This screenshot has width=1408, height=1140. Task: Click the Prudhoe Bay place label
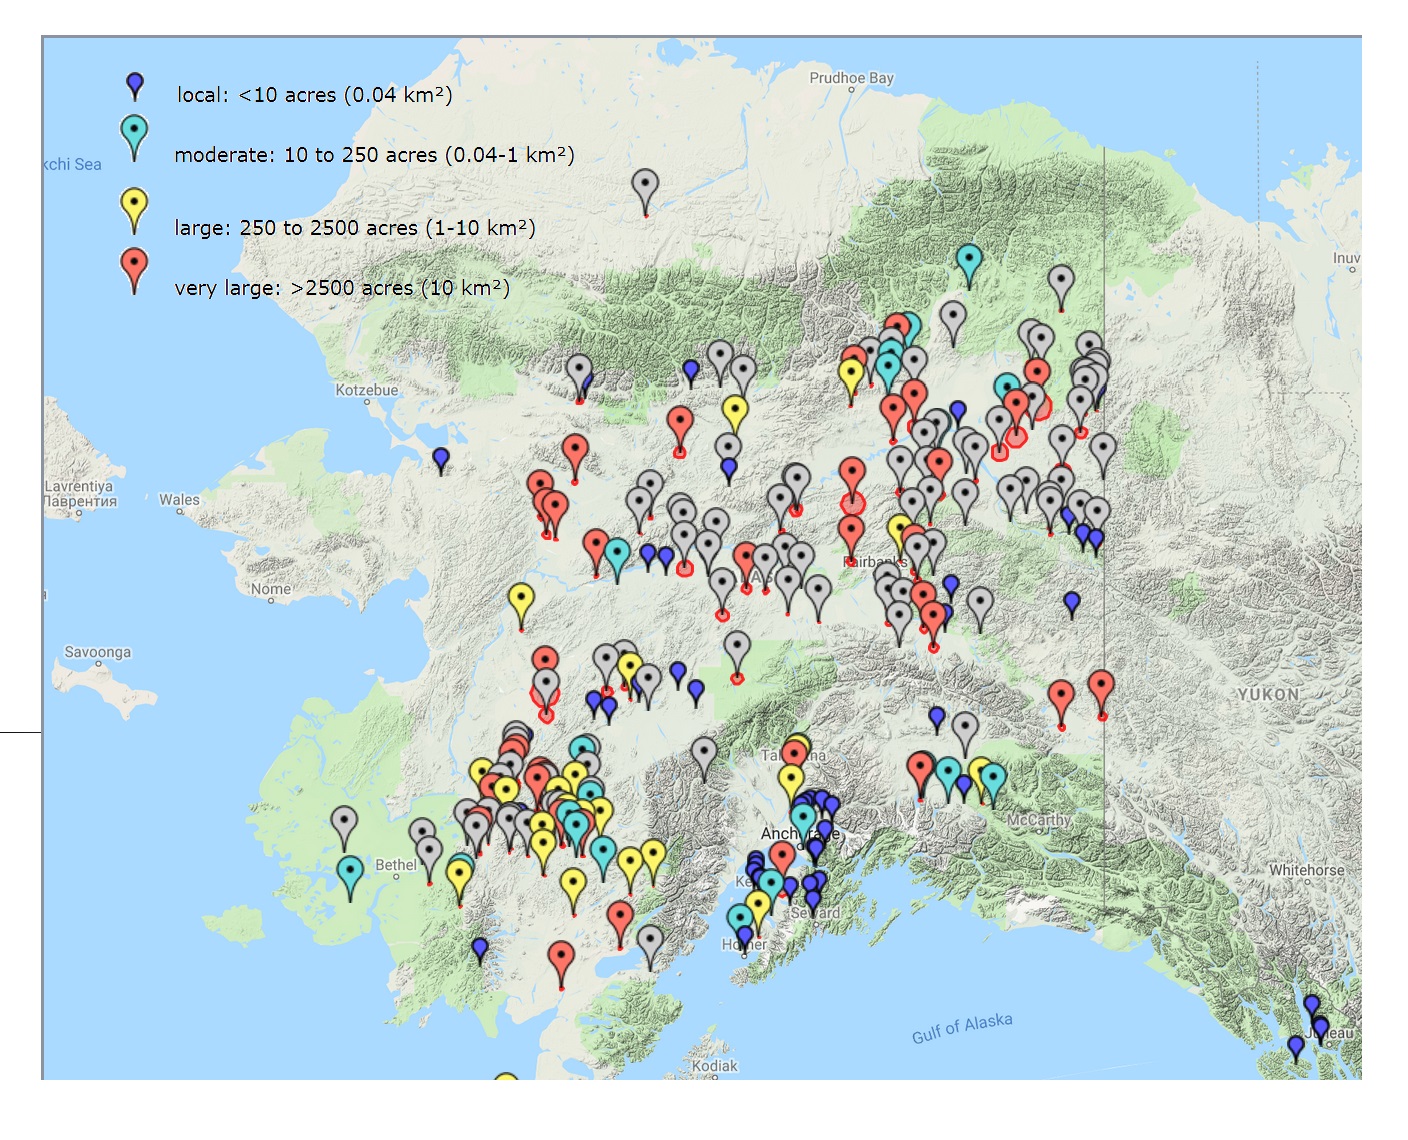[851, 78]
